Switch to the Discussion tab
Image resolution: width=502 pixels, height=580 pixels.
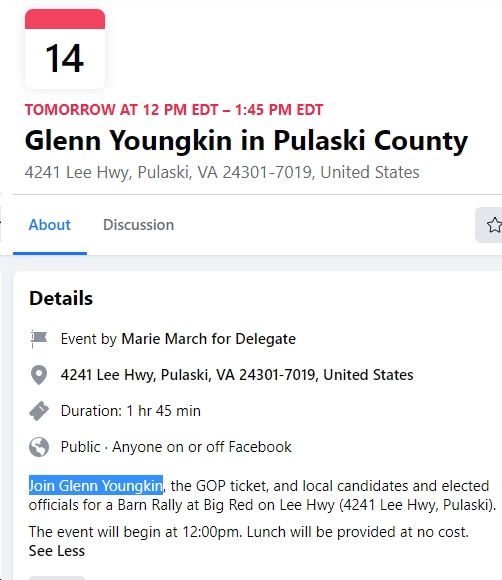point(138,225)
